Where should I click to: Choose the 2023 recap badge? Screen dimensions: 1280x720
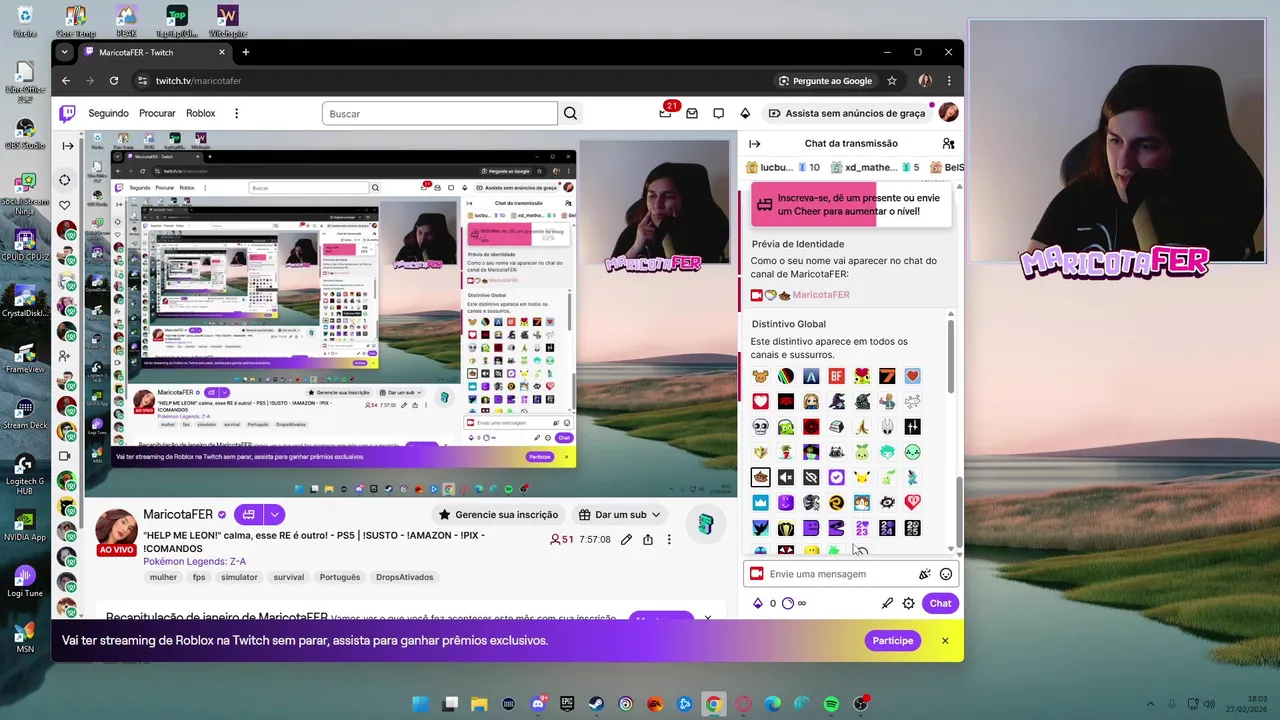click(x=862, y=528)
